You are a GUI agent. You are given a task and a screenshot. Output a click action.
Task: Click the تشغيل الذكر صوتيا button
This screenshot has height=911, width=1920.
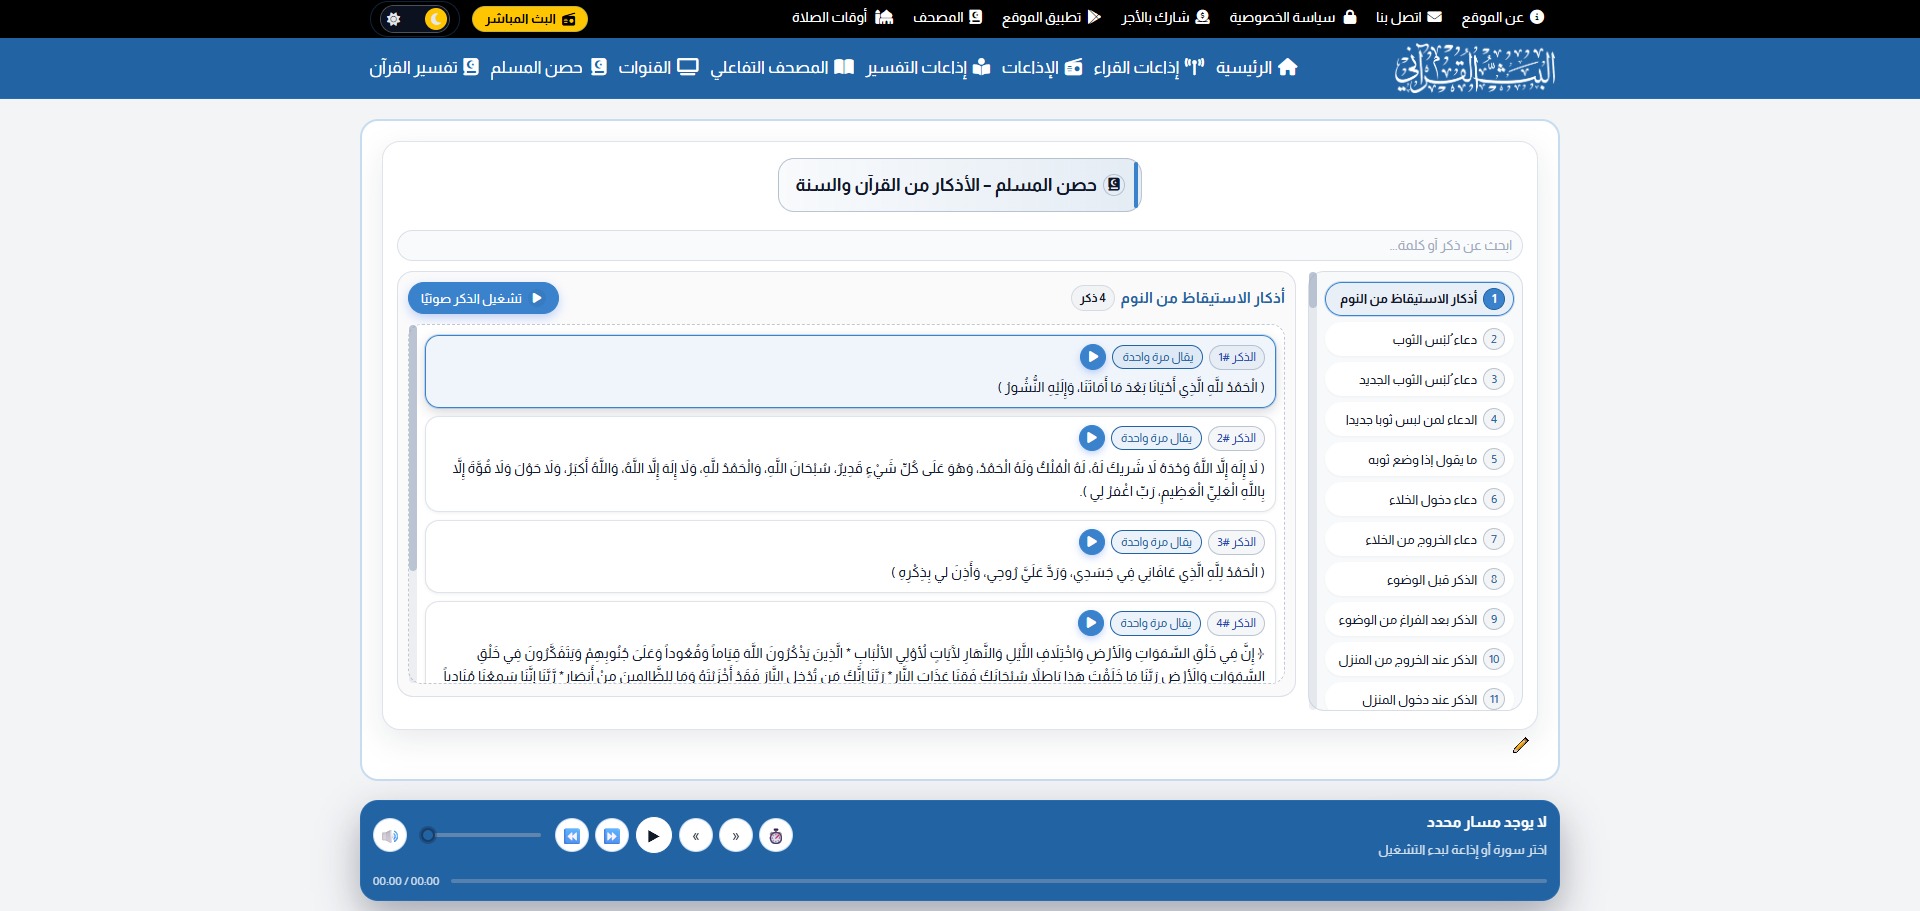(483, 298)
